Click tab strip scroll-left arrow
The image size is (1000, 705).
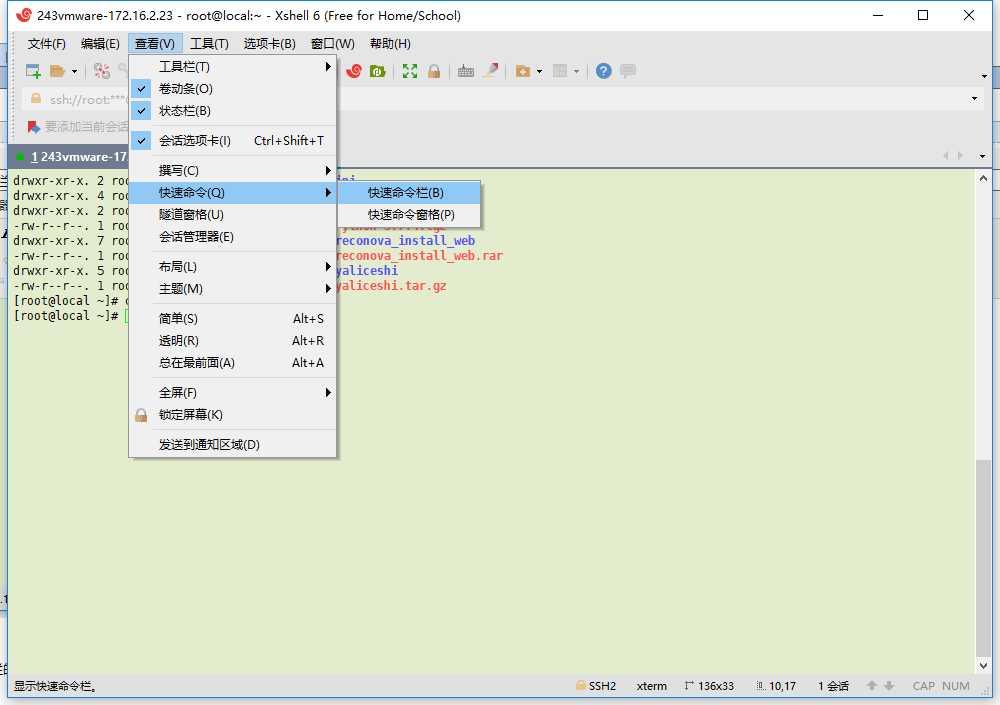click(x=946, y=156)
